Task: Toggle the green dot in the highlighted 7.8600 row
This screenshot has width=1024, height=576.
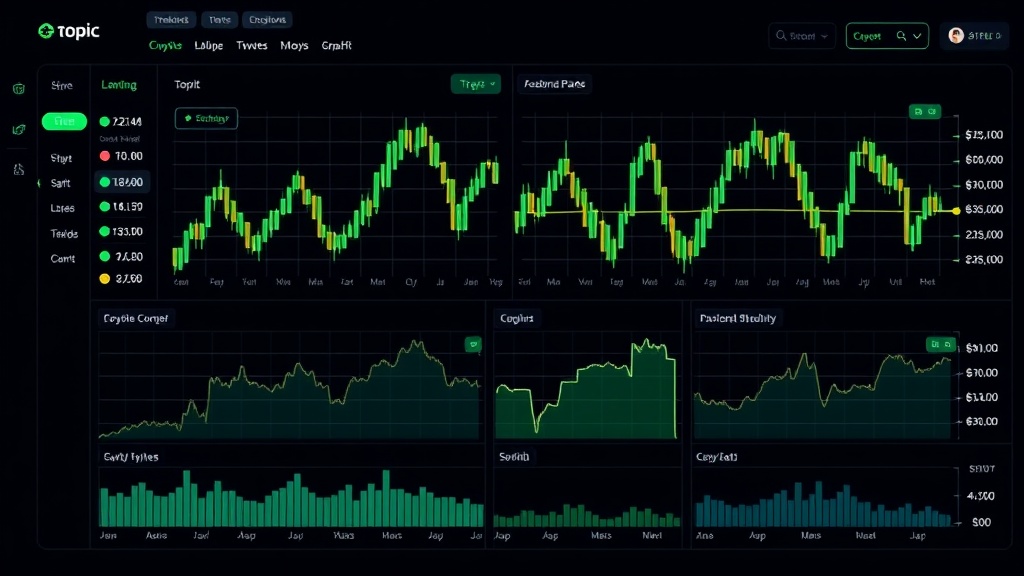Action: [x=104, y=182]
